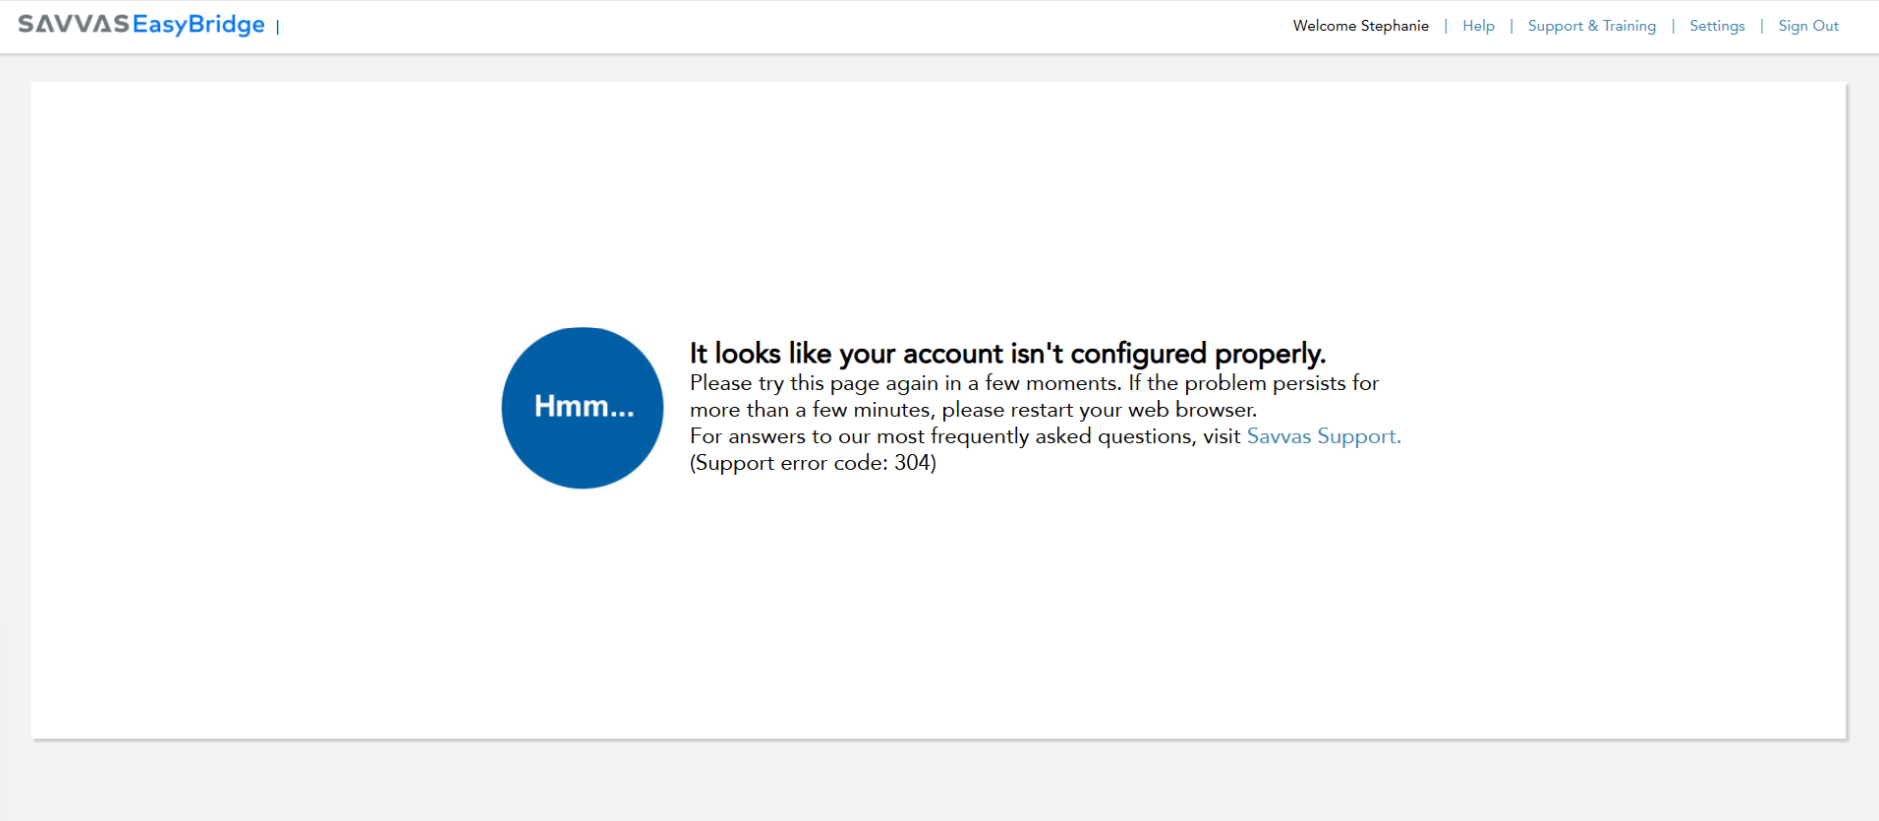The height and width of the screenshot is (821, 1879).
Task: Open the Help link
Action: (1478, 26)
